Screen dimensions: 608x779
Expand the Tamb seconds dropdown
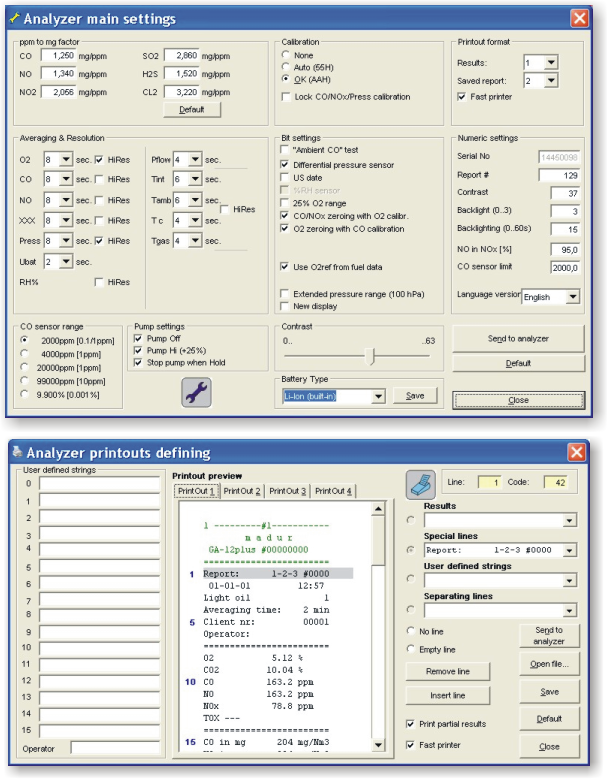click(195, 200)
